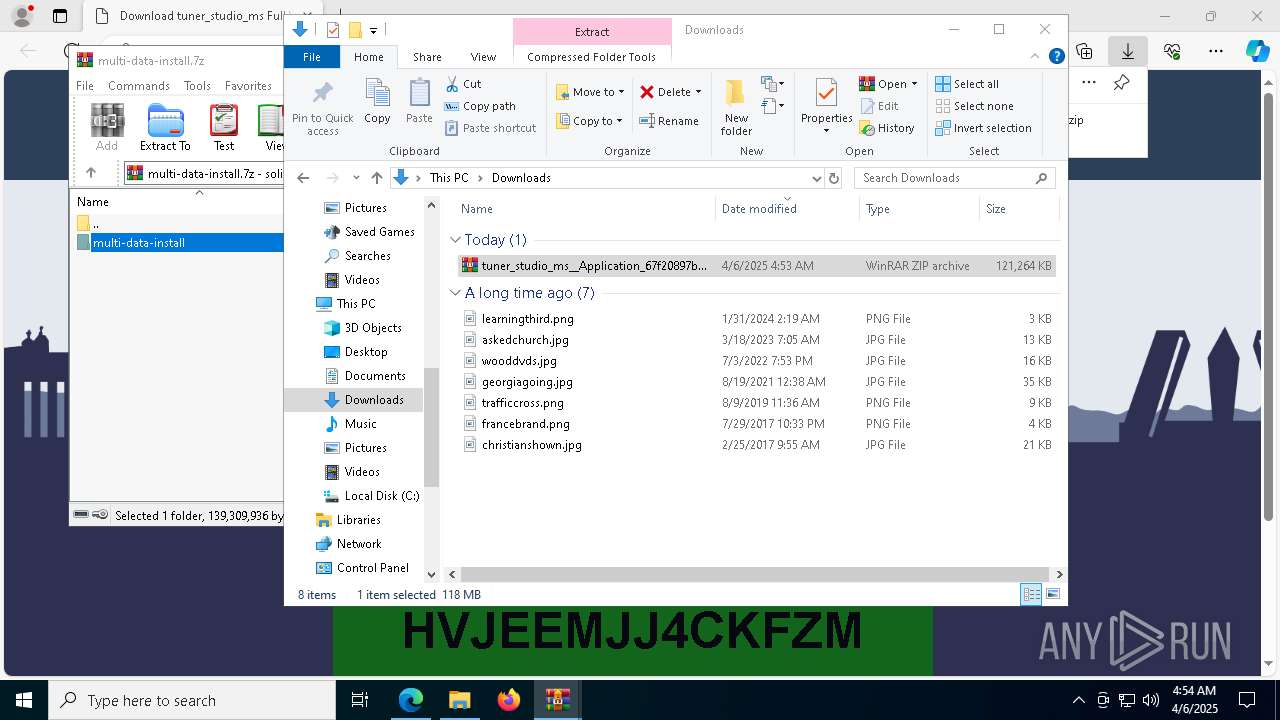Click the horizontal scrollbar in file list
1280x720 pixels.
tap(754, 574)
